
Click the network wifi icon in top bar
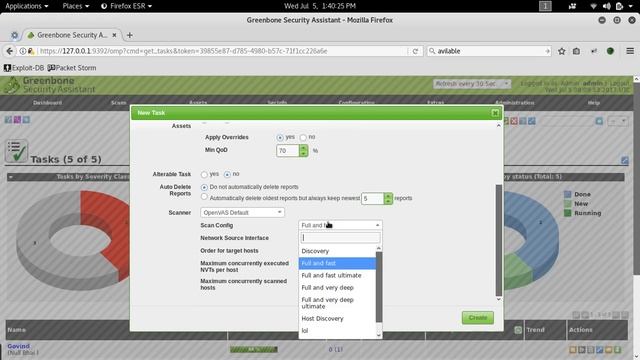[593, 6]
